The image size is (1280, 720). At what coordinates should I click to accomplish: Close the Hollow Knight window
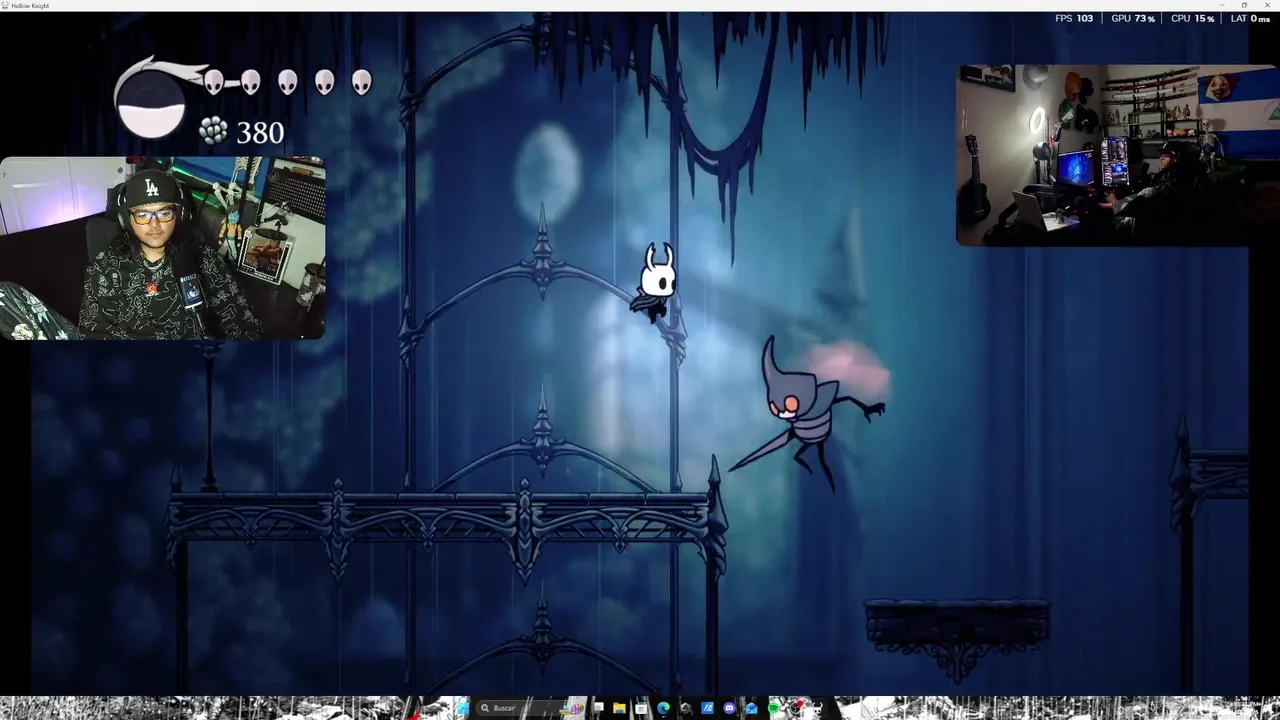1269,5
